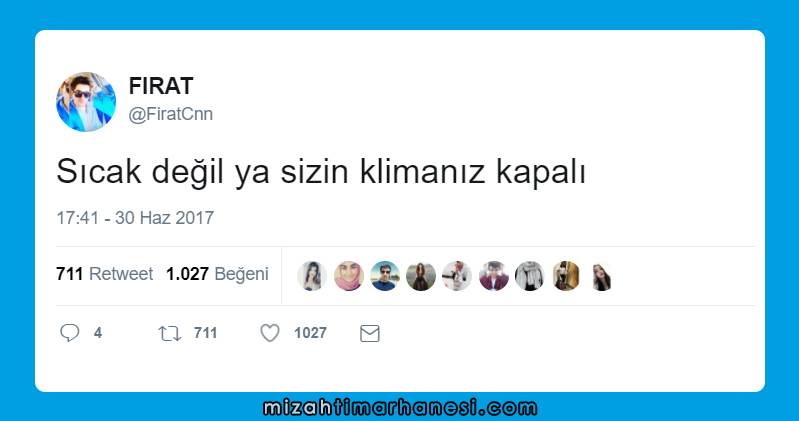View the 1.027 Beğeni list

pyautogui.click(x=217, y=274)
